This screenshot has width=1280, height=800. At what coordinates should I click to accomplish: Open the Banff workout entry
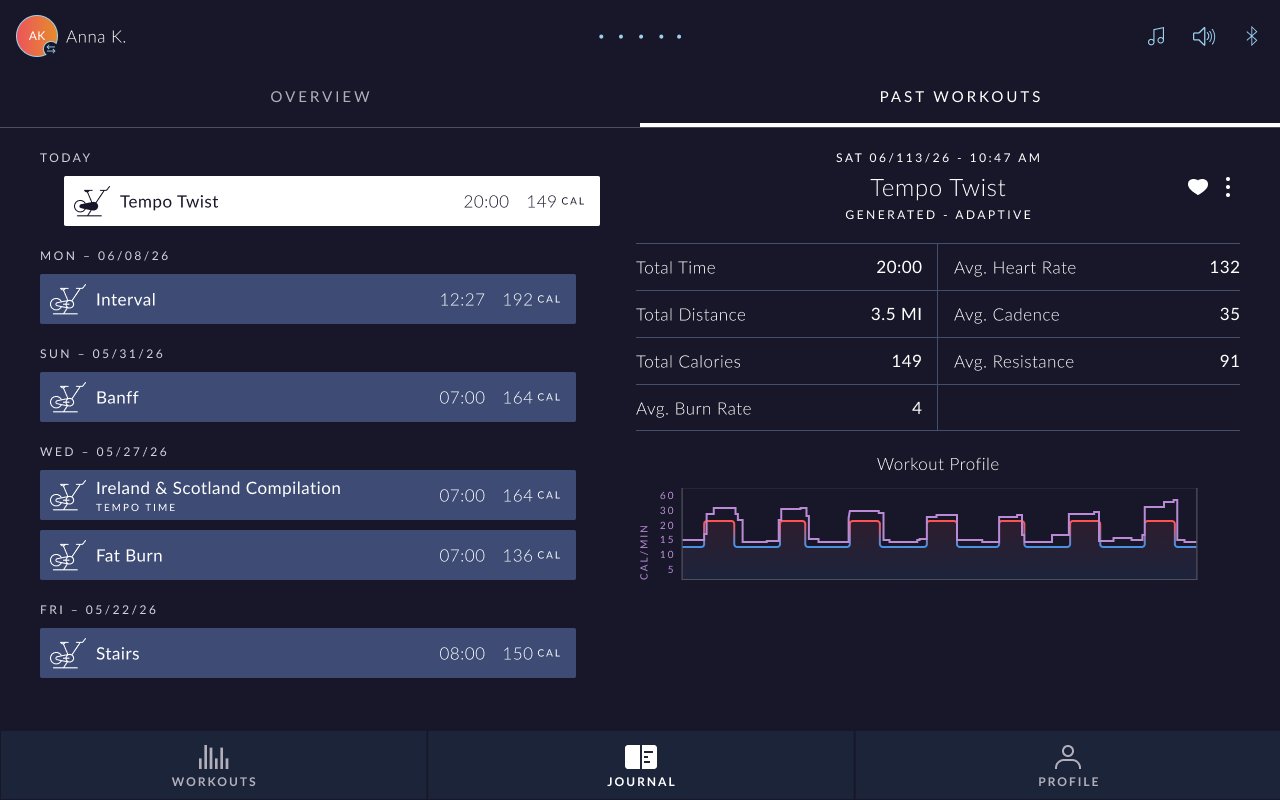[x=308, y=397]
